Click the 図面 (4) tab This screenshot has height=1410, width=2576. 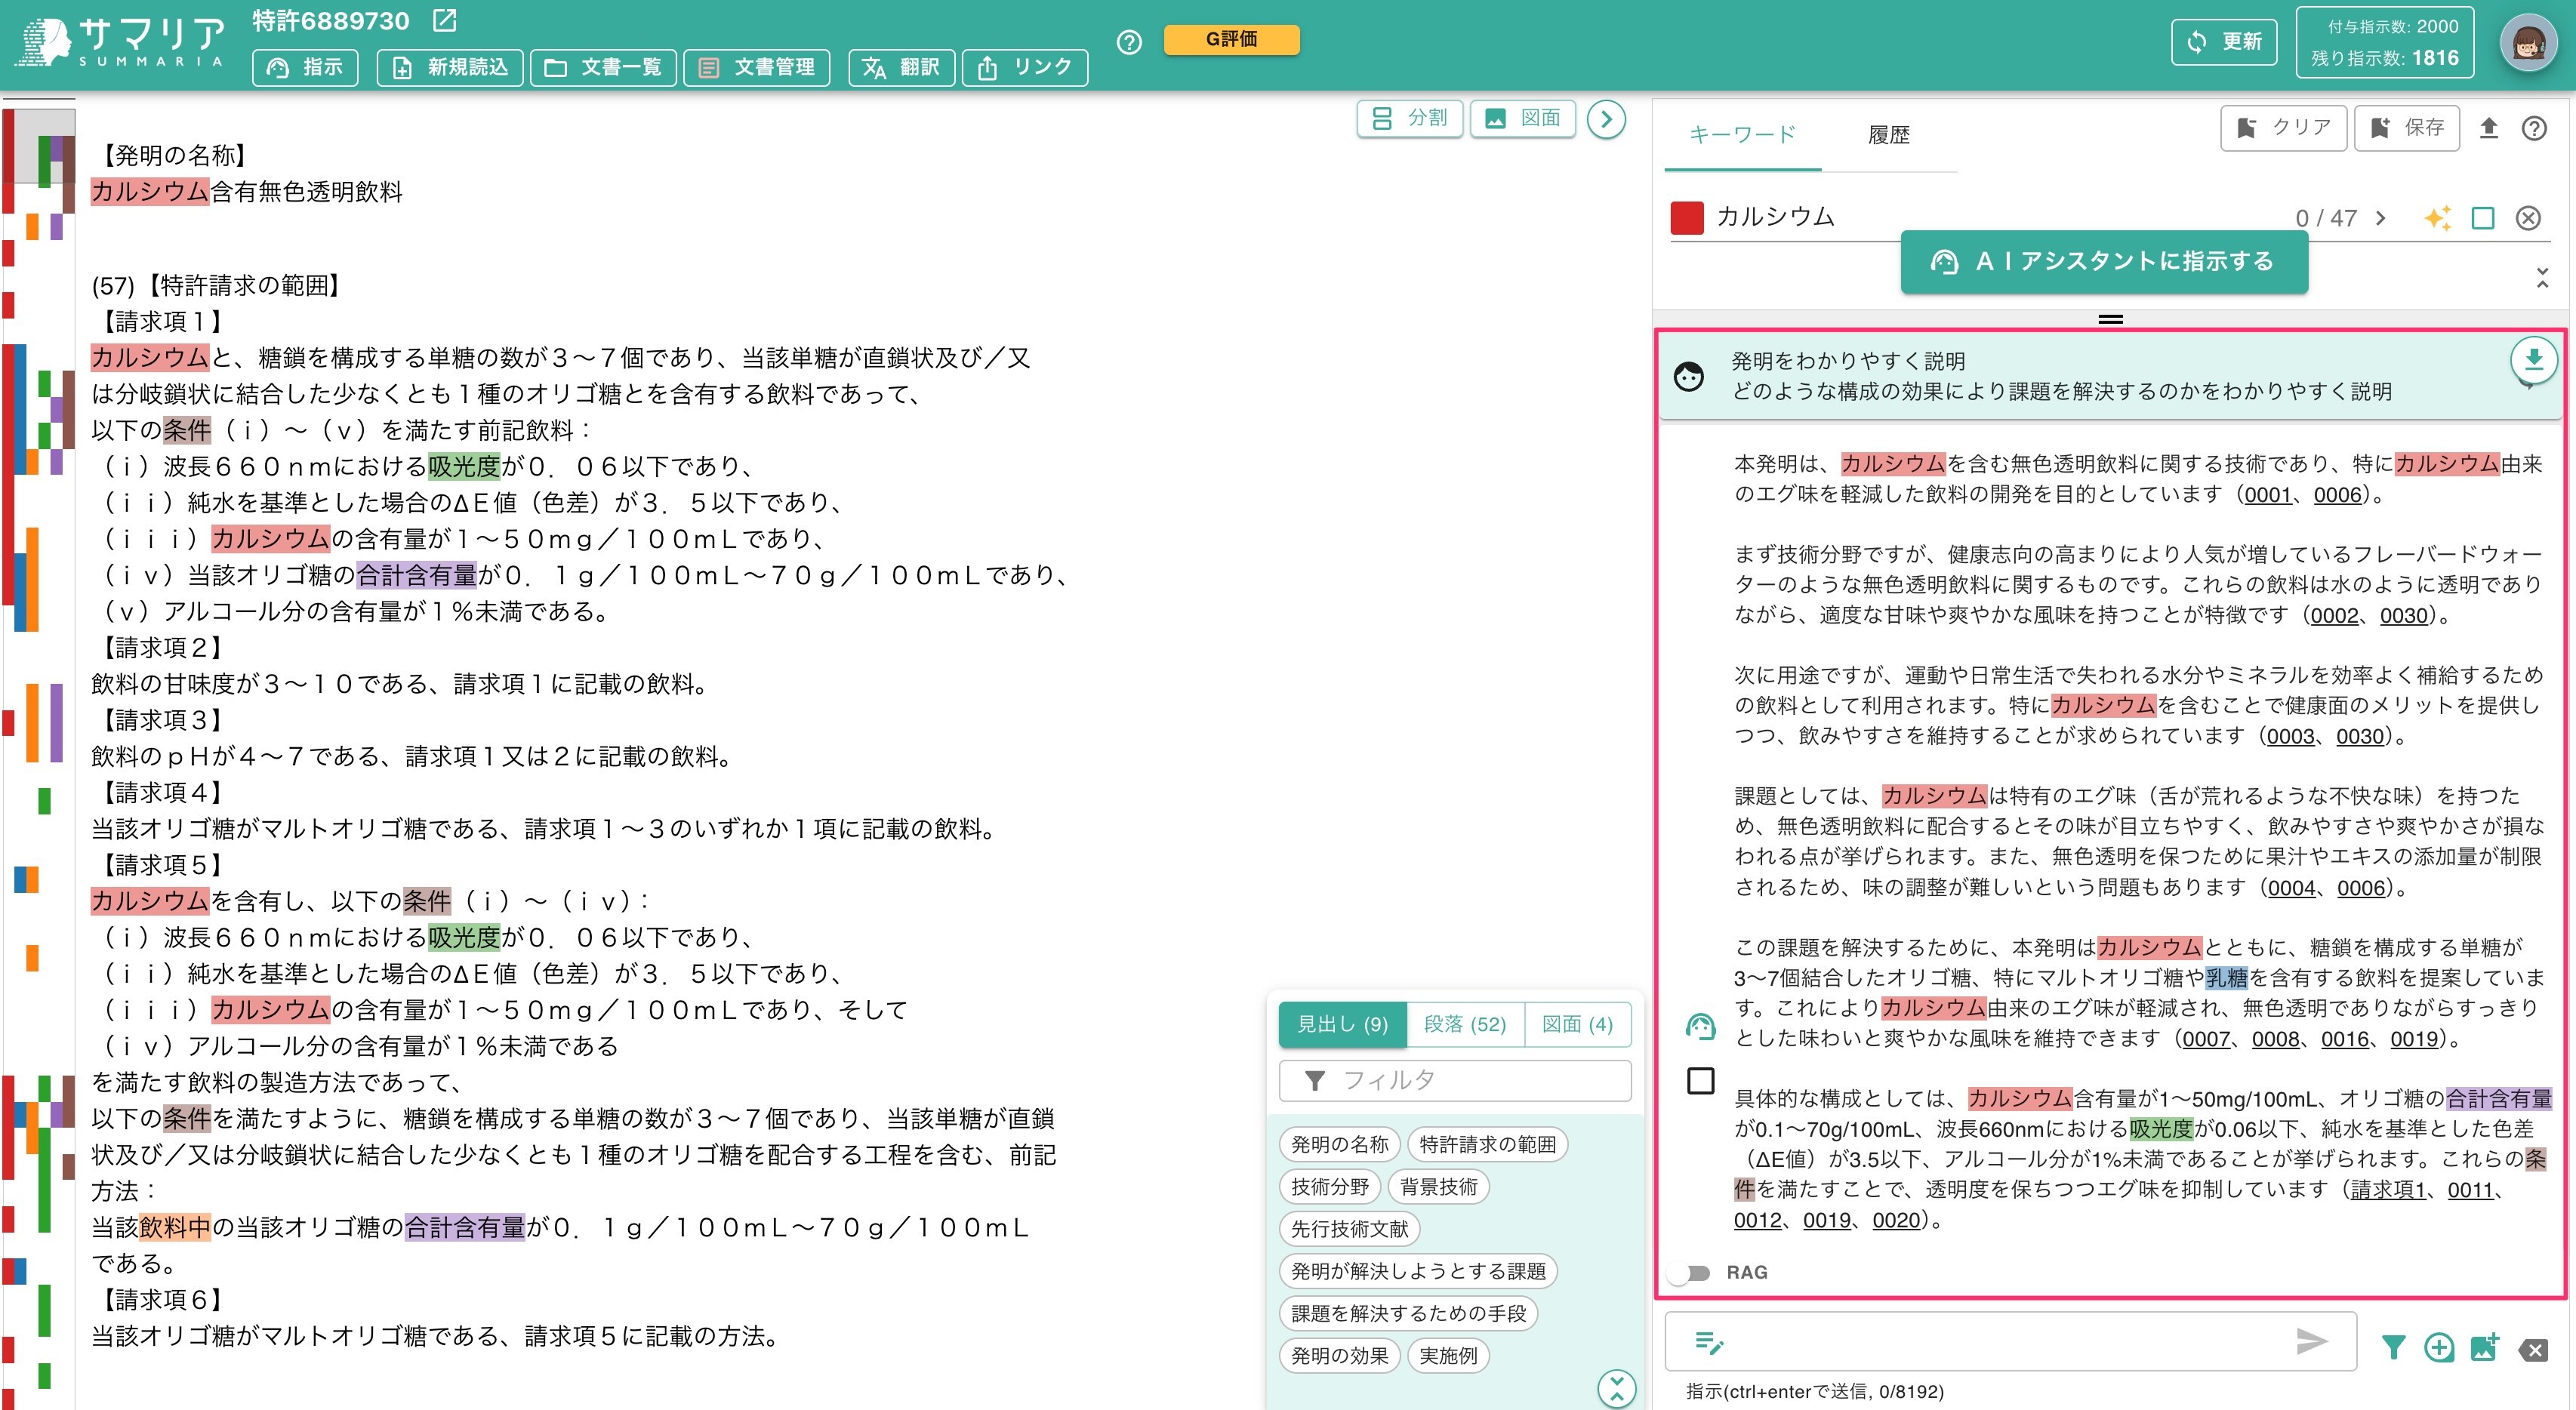[x=1577, y=1024]
